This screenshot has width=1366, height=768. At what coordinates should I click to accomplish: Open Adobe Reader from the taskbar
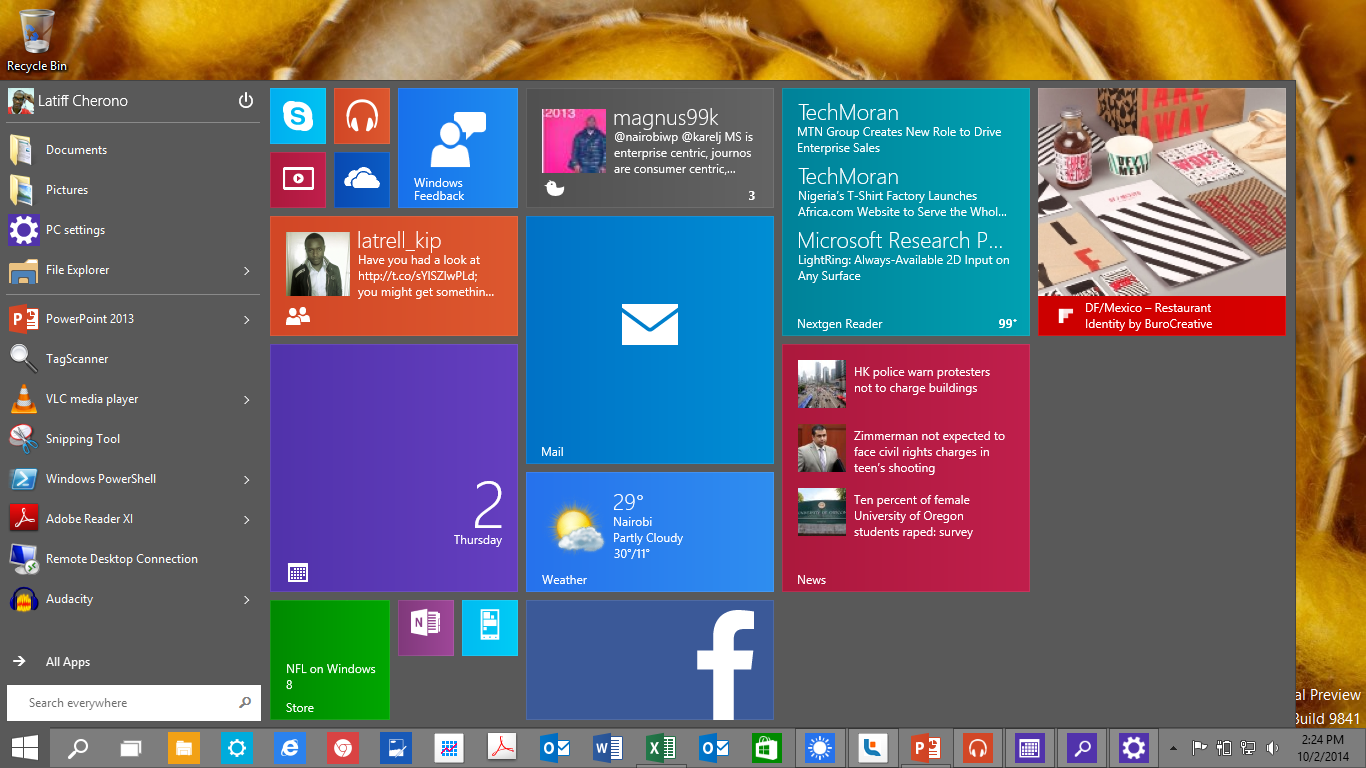tap(501, 747)
